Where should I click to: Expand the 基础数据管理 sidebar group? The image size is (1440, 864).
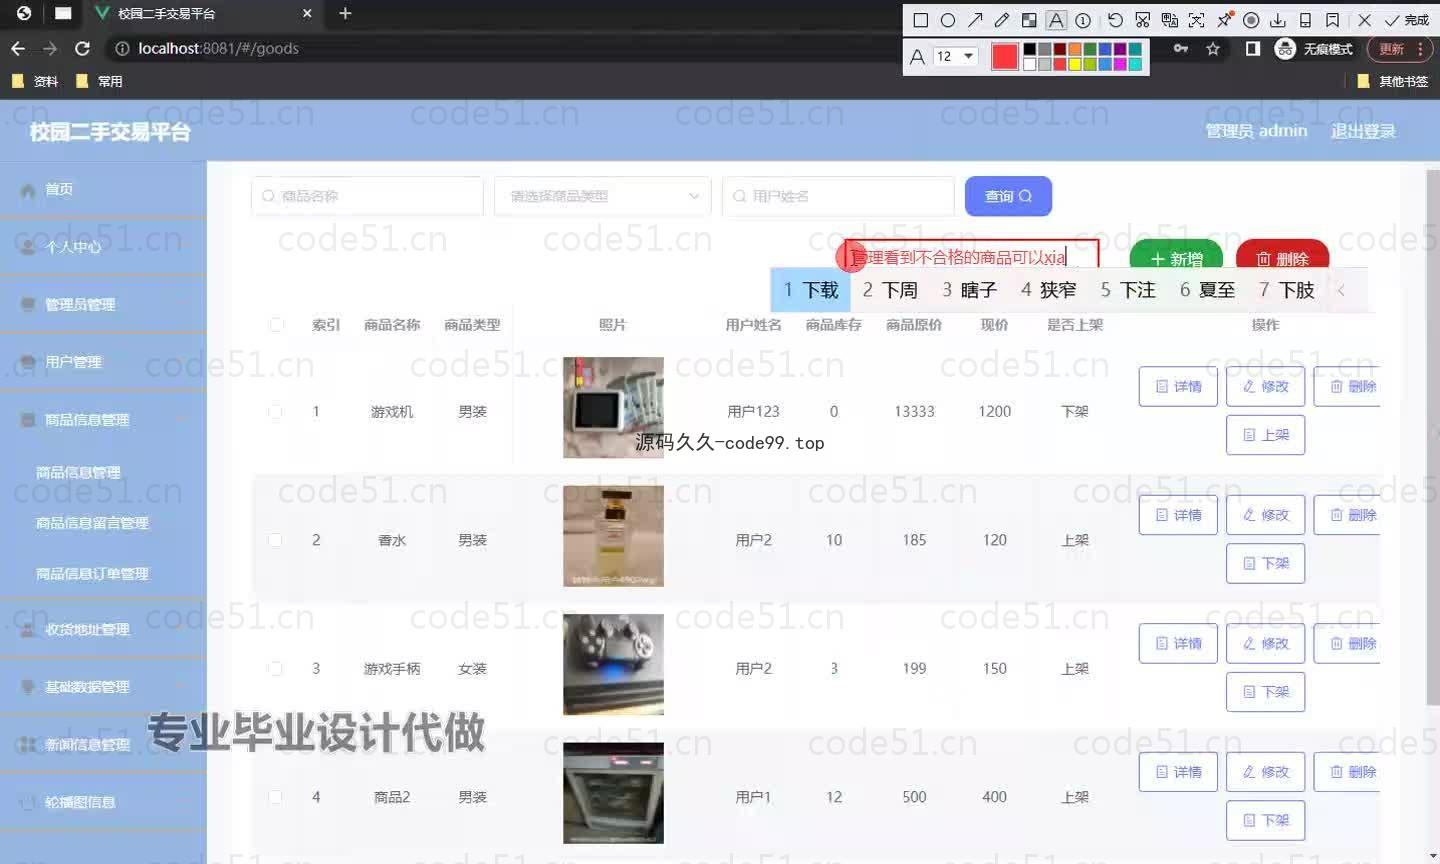click(x=103, y=687)
